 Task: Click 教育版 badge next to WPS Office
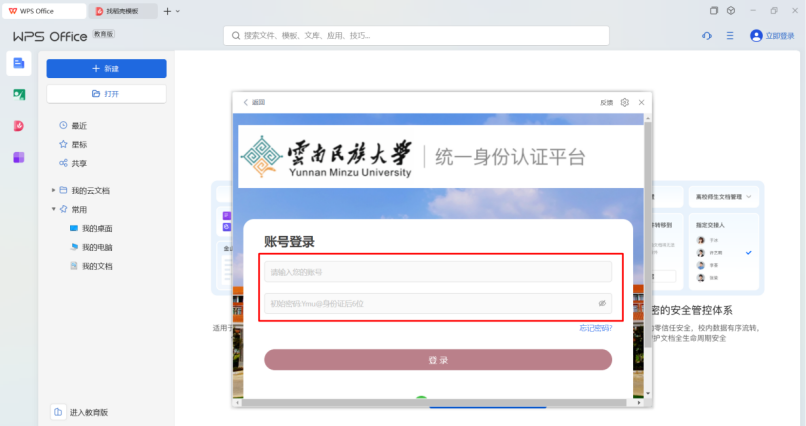(104, 34)
